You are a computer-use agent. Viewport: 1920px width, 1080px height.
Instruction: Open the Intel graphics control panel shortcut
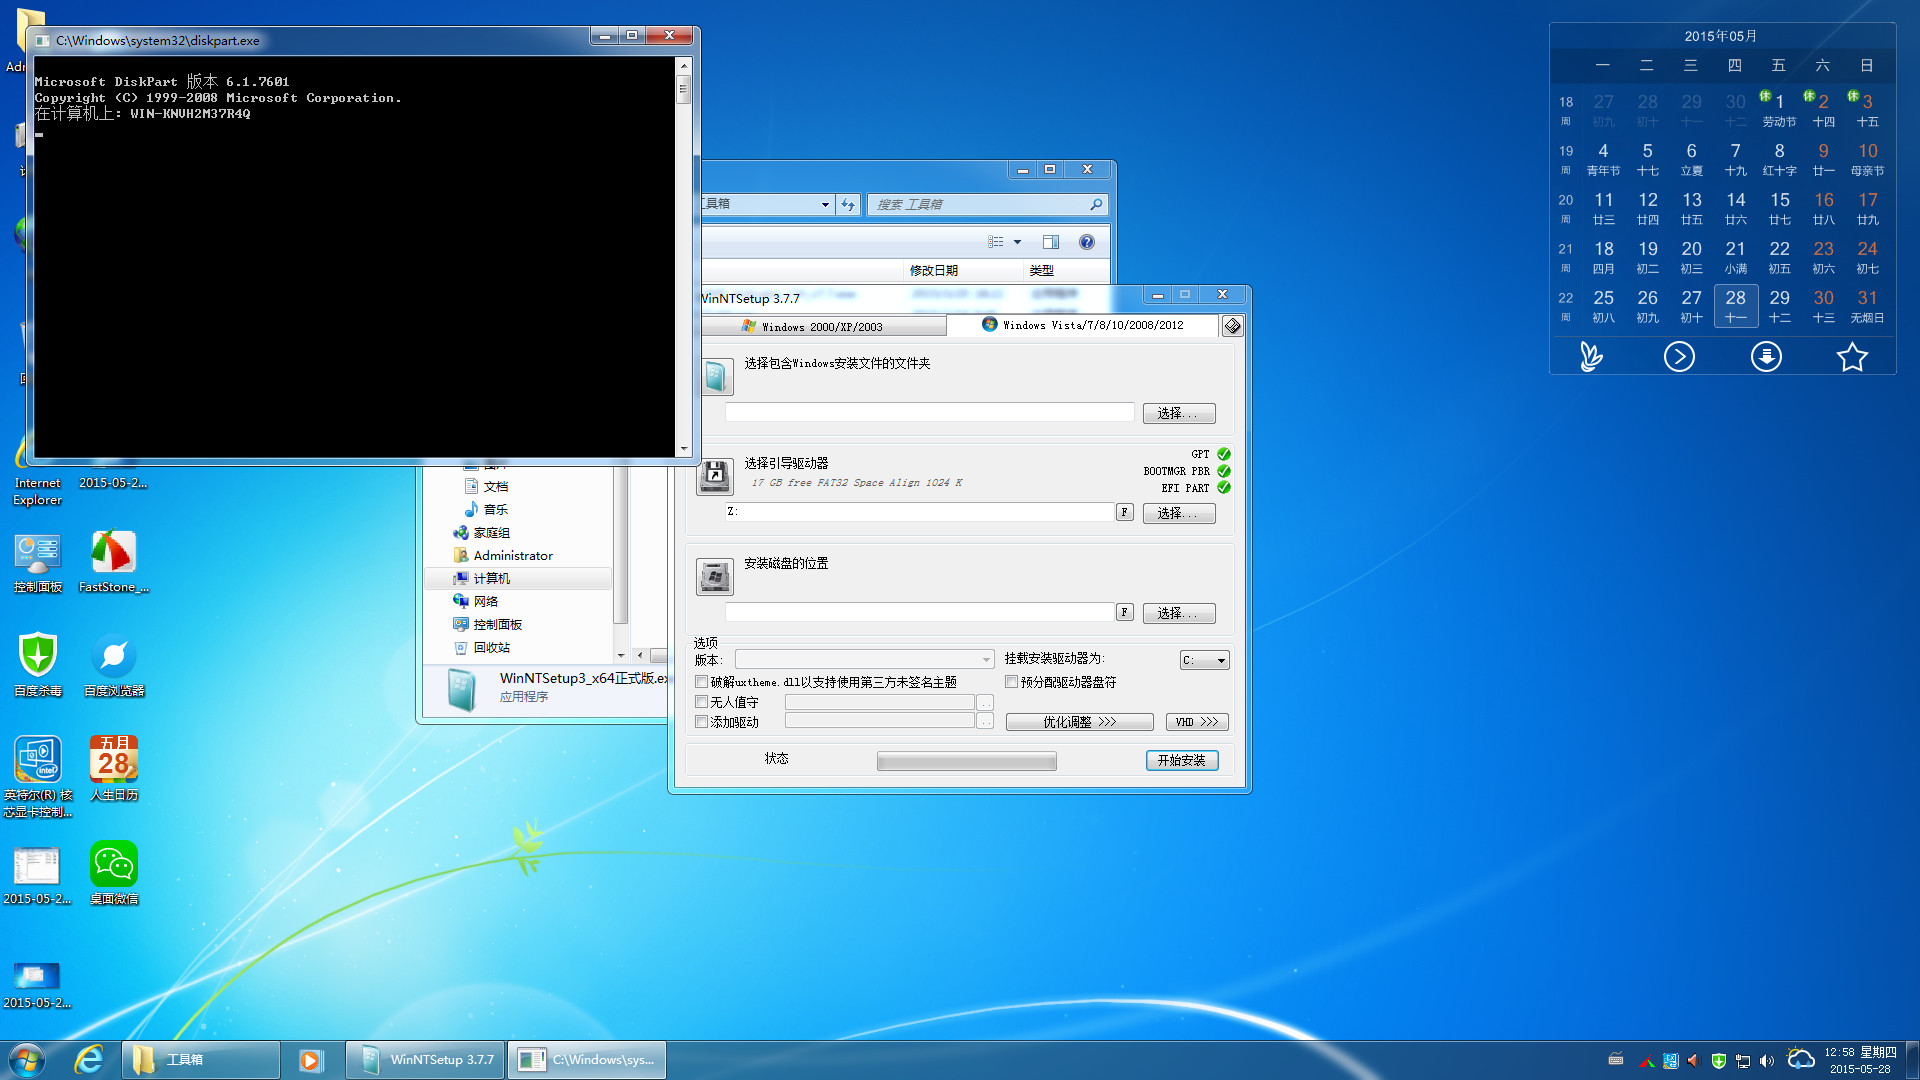point(38,777)
